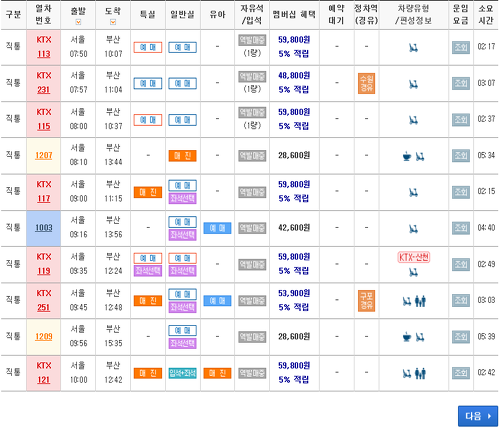Book standard class (일반실) for train 1003

pos(182,222)
